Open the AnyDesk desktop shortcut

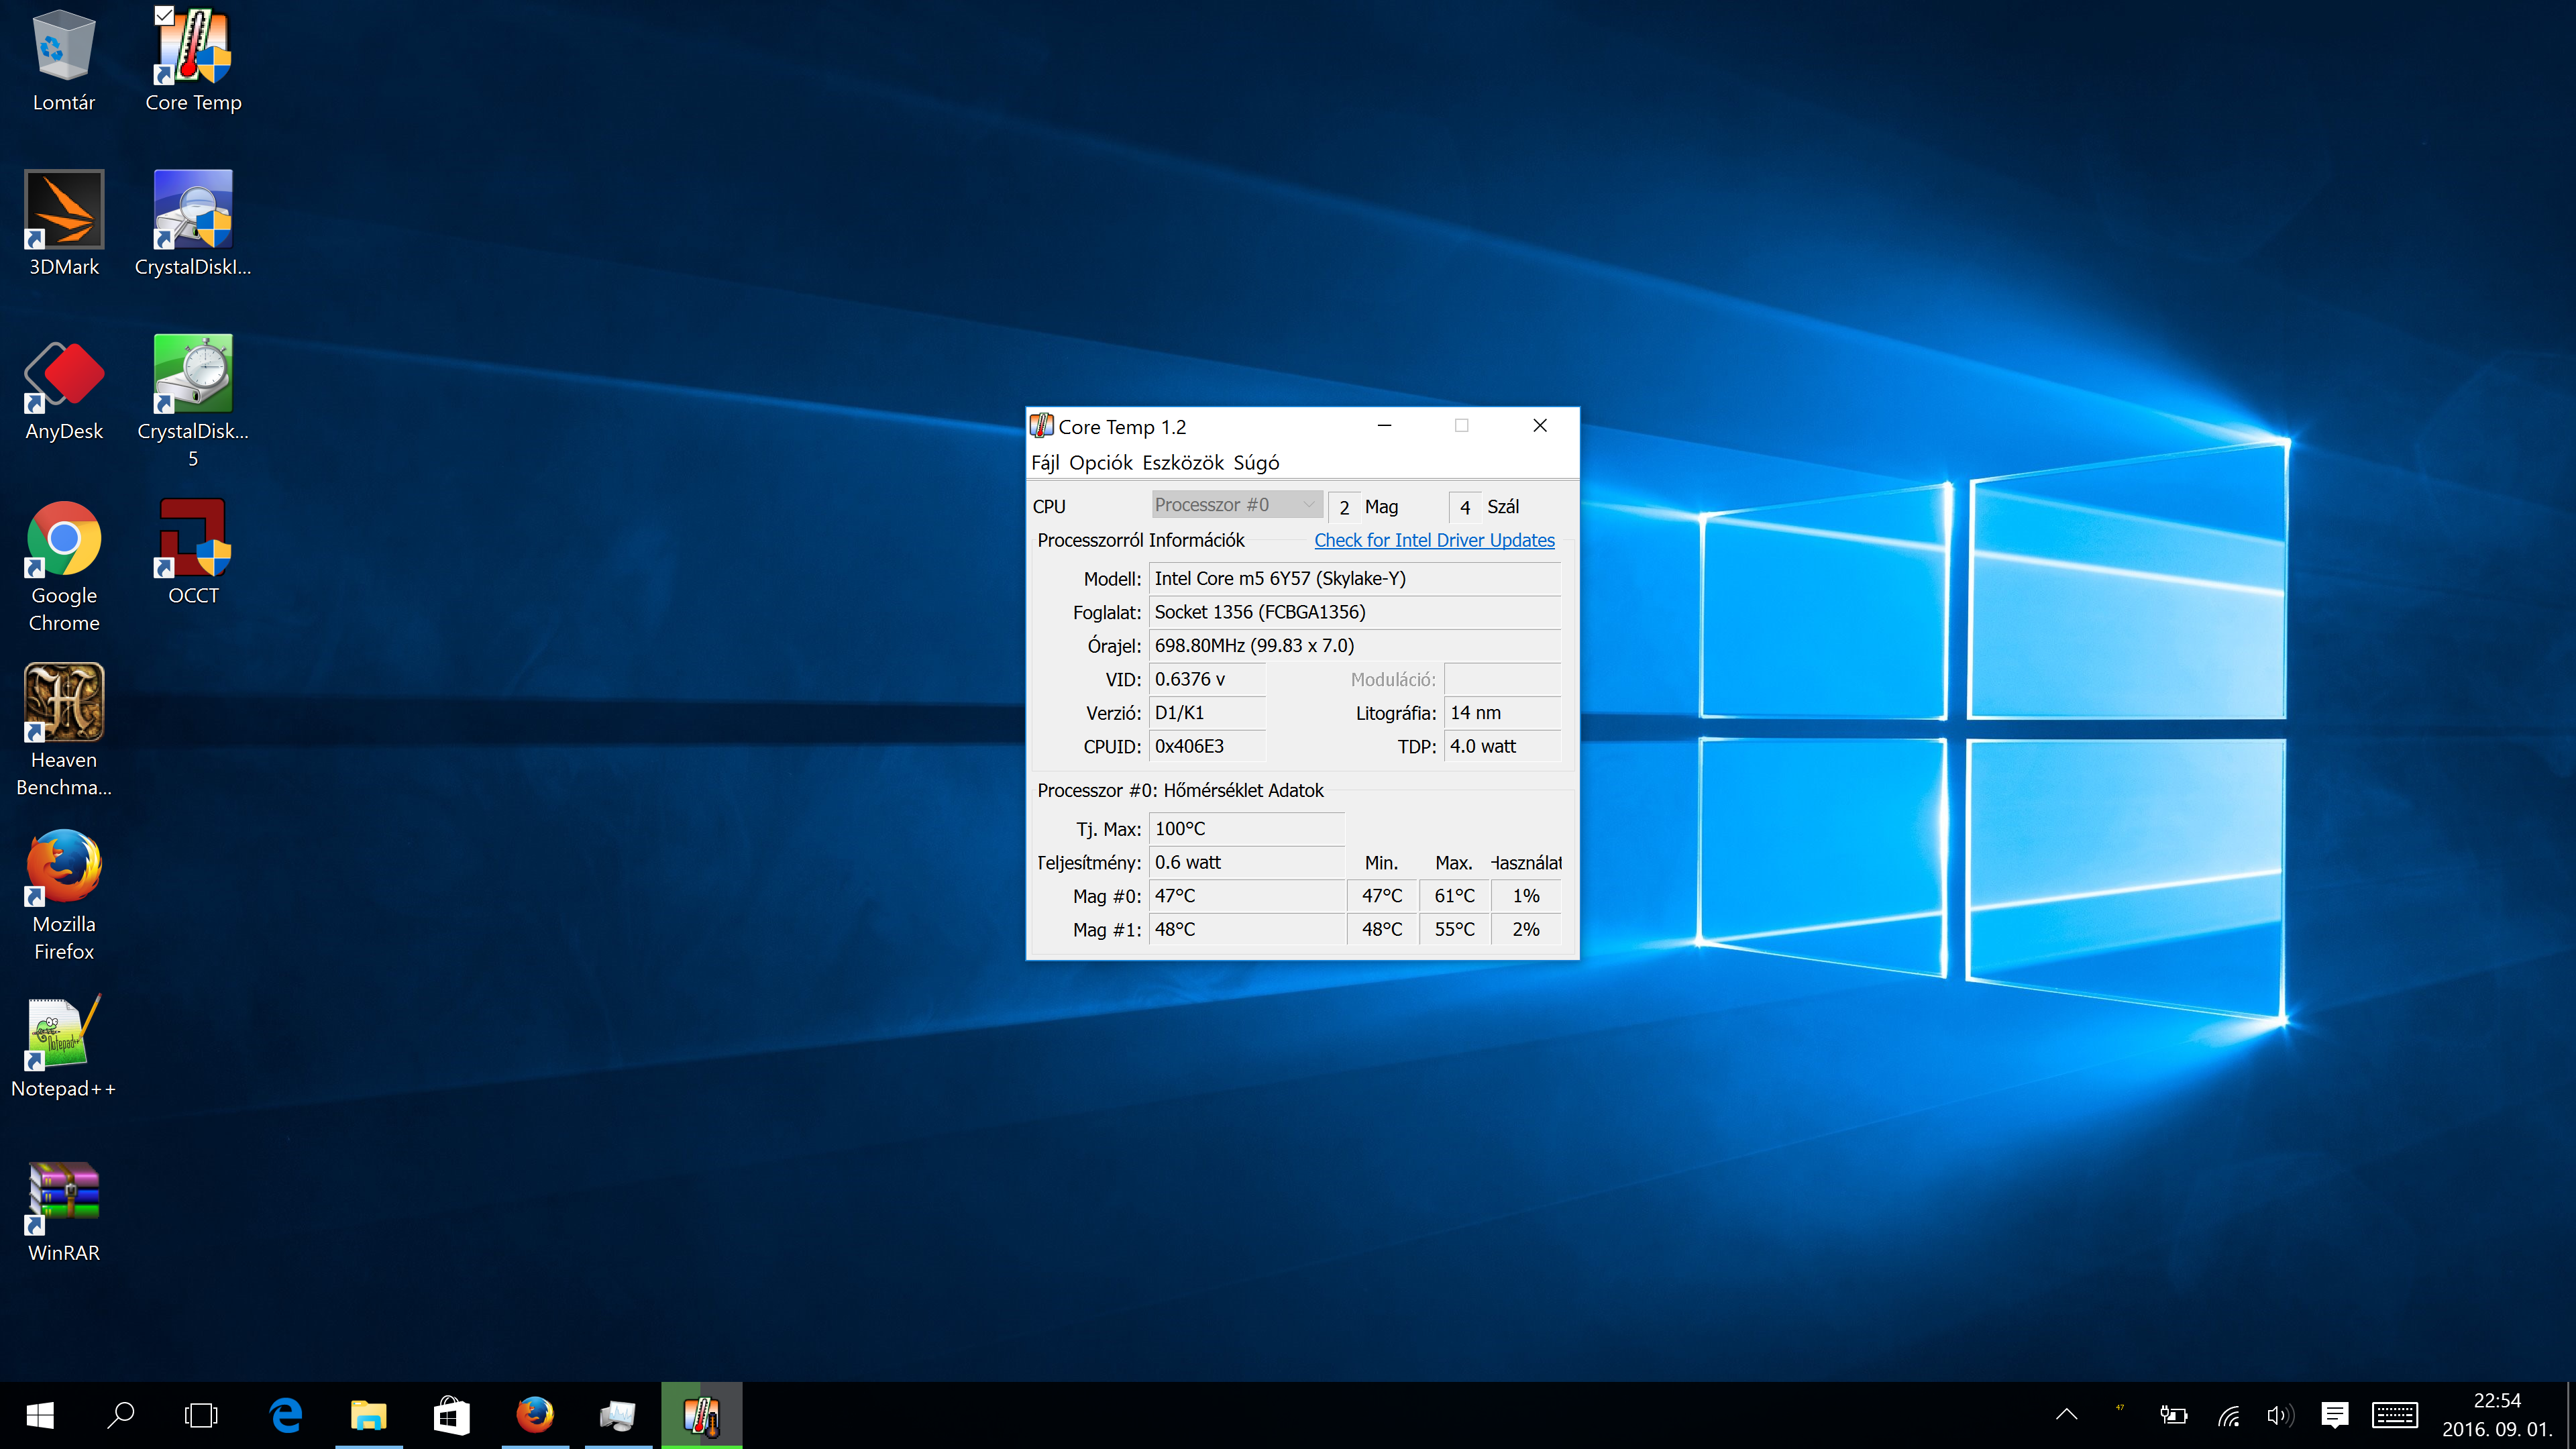tap(64, 375)
